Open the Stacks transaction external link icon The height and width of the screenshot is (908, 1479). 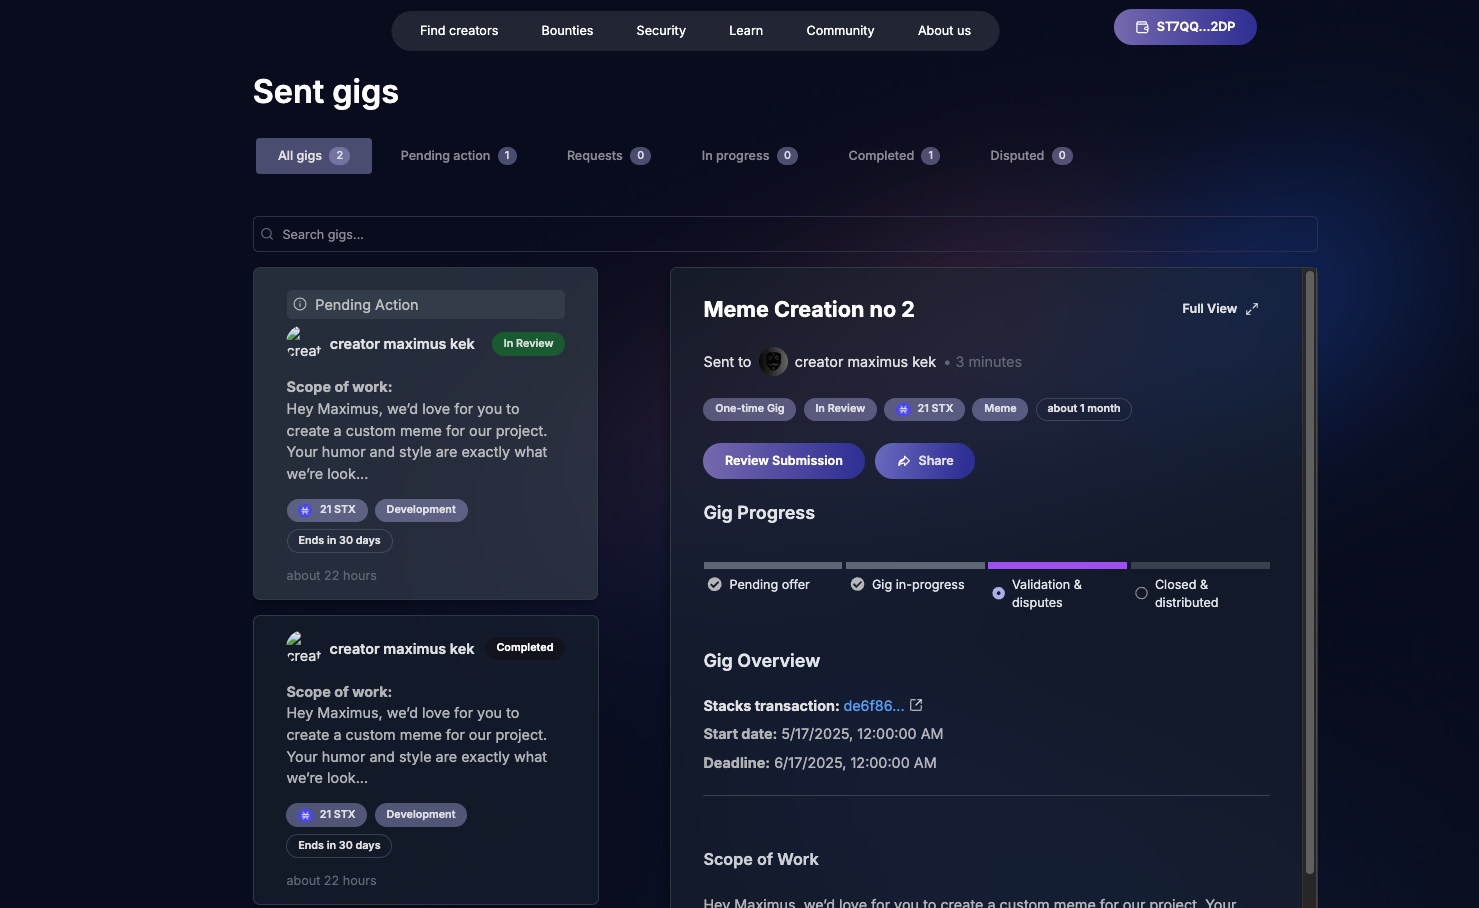tap(916, 705)
